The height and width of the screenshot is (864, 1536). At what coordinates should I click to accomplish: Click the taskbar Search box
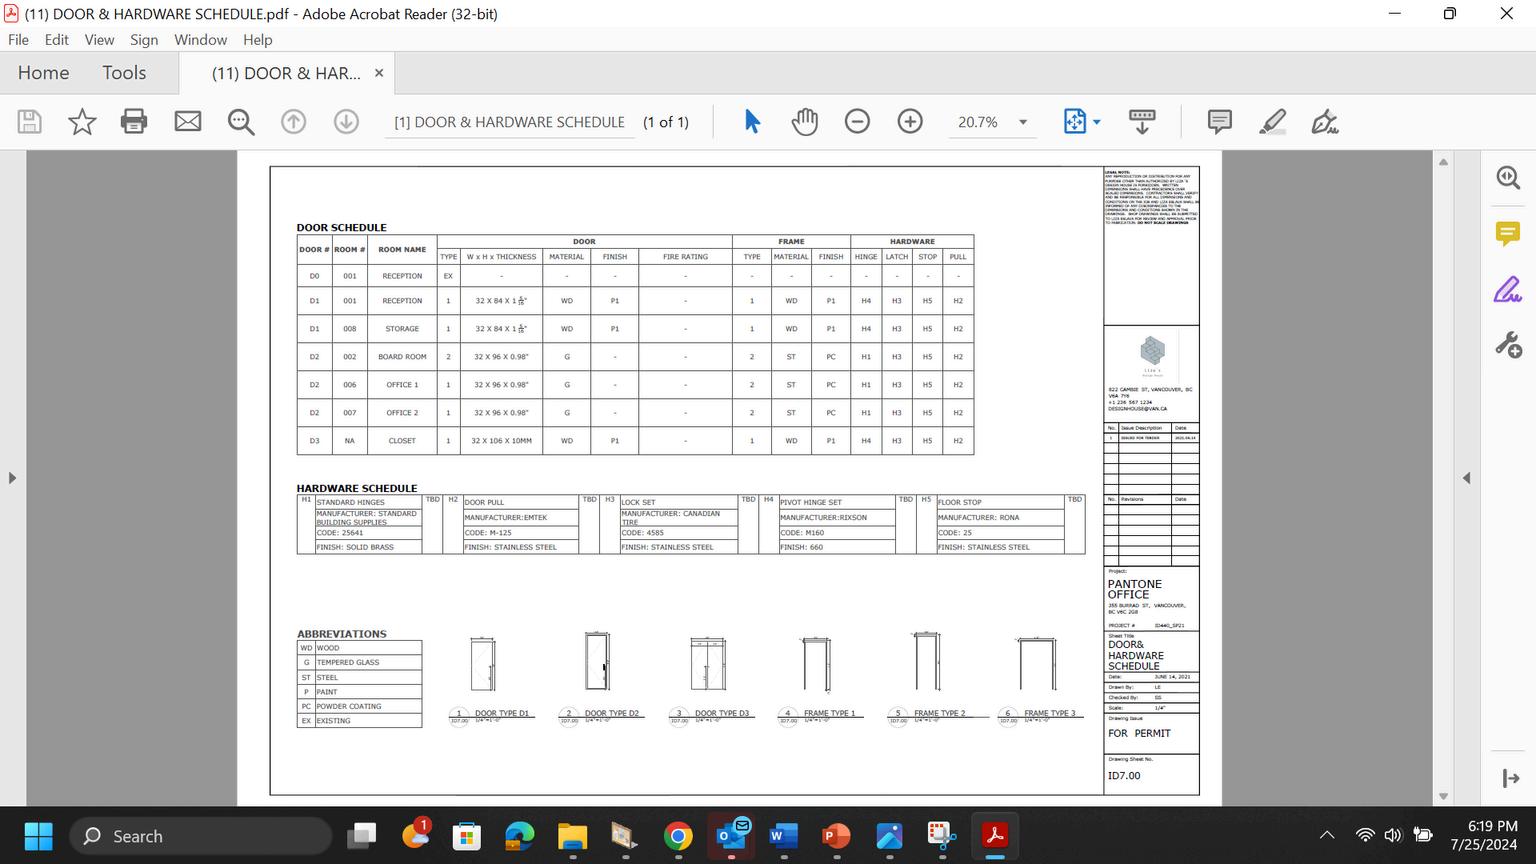[200, 836]
